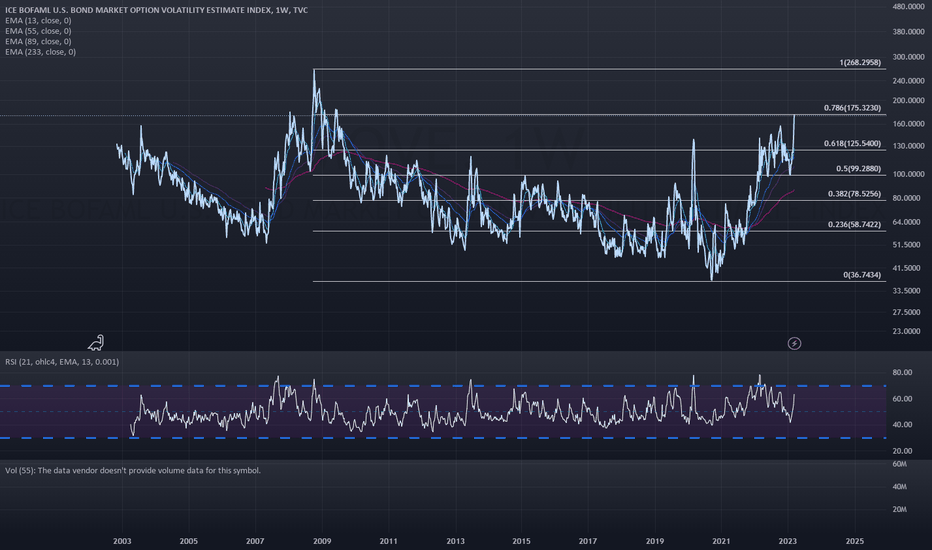The image size is (932, 550).
Task: Select the EMA (55, close, 0) legend
Action: point(38,31)
